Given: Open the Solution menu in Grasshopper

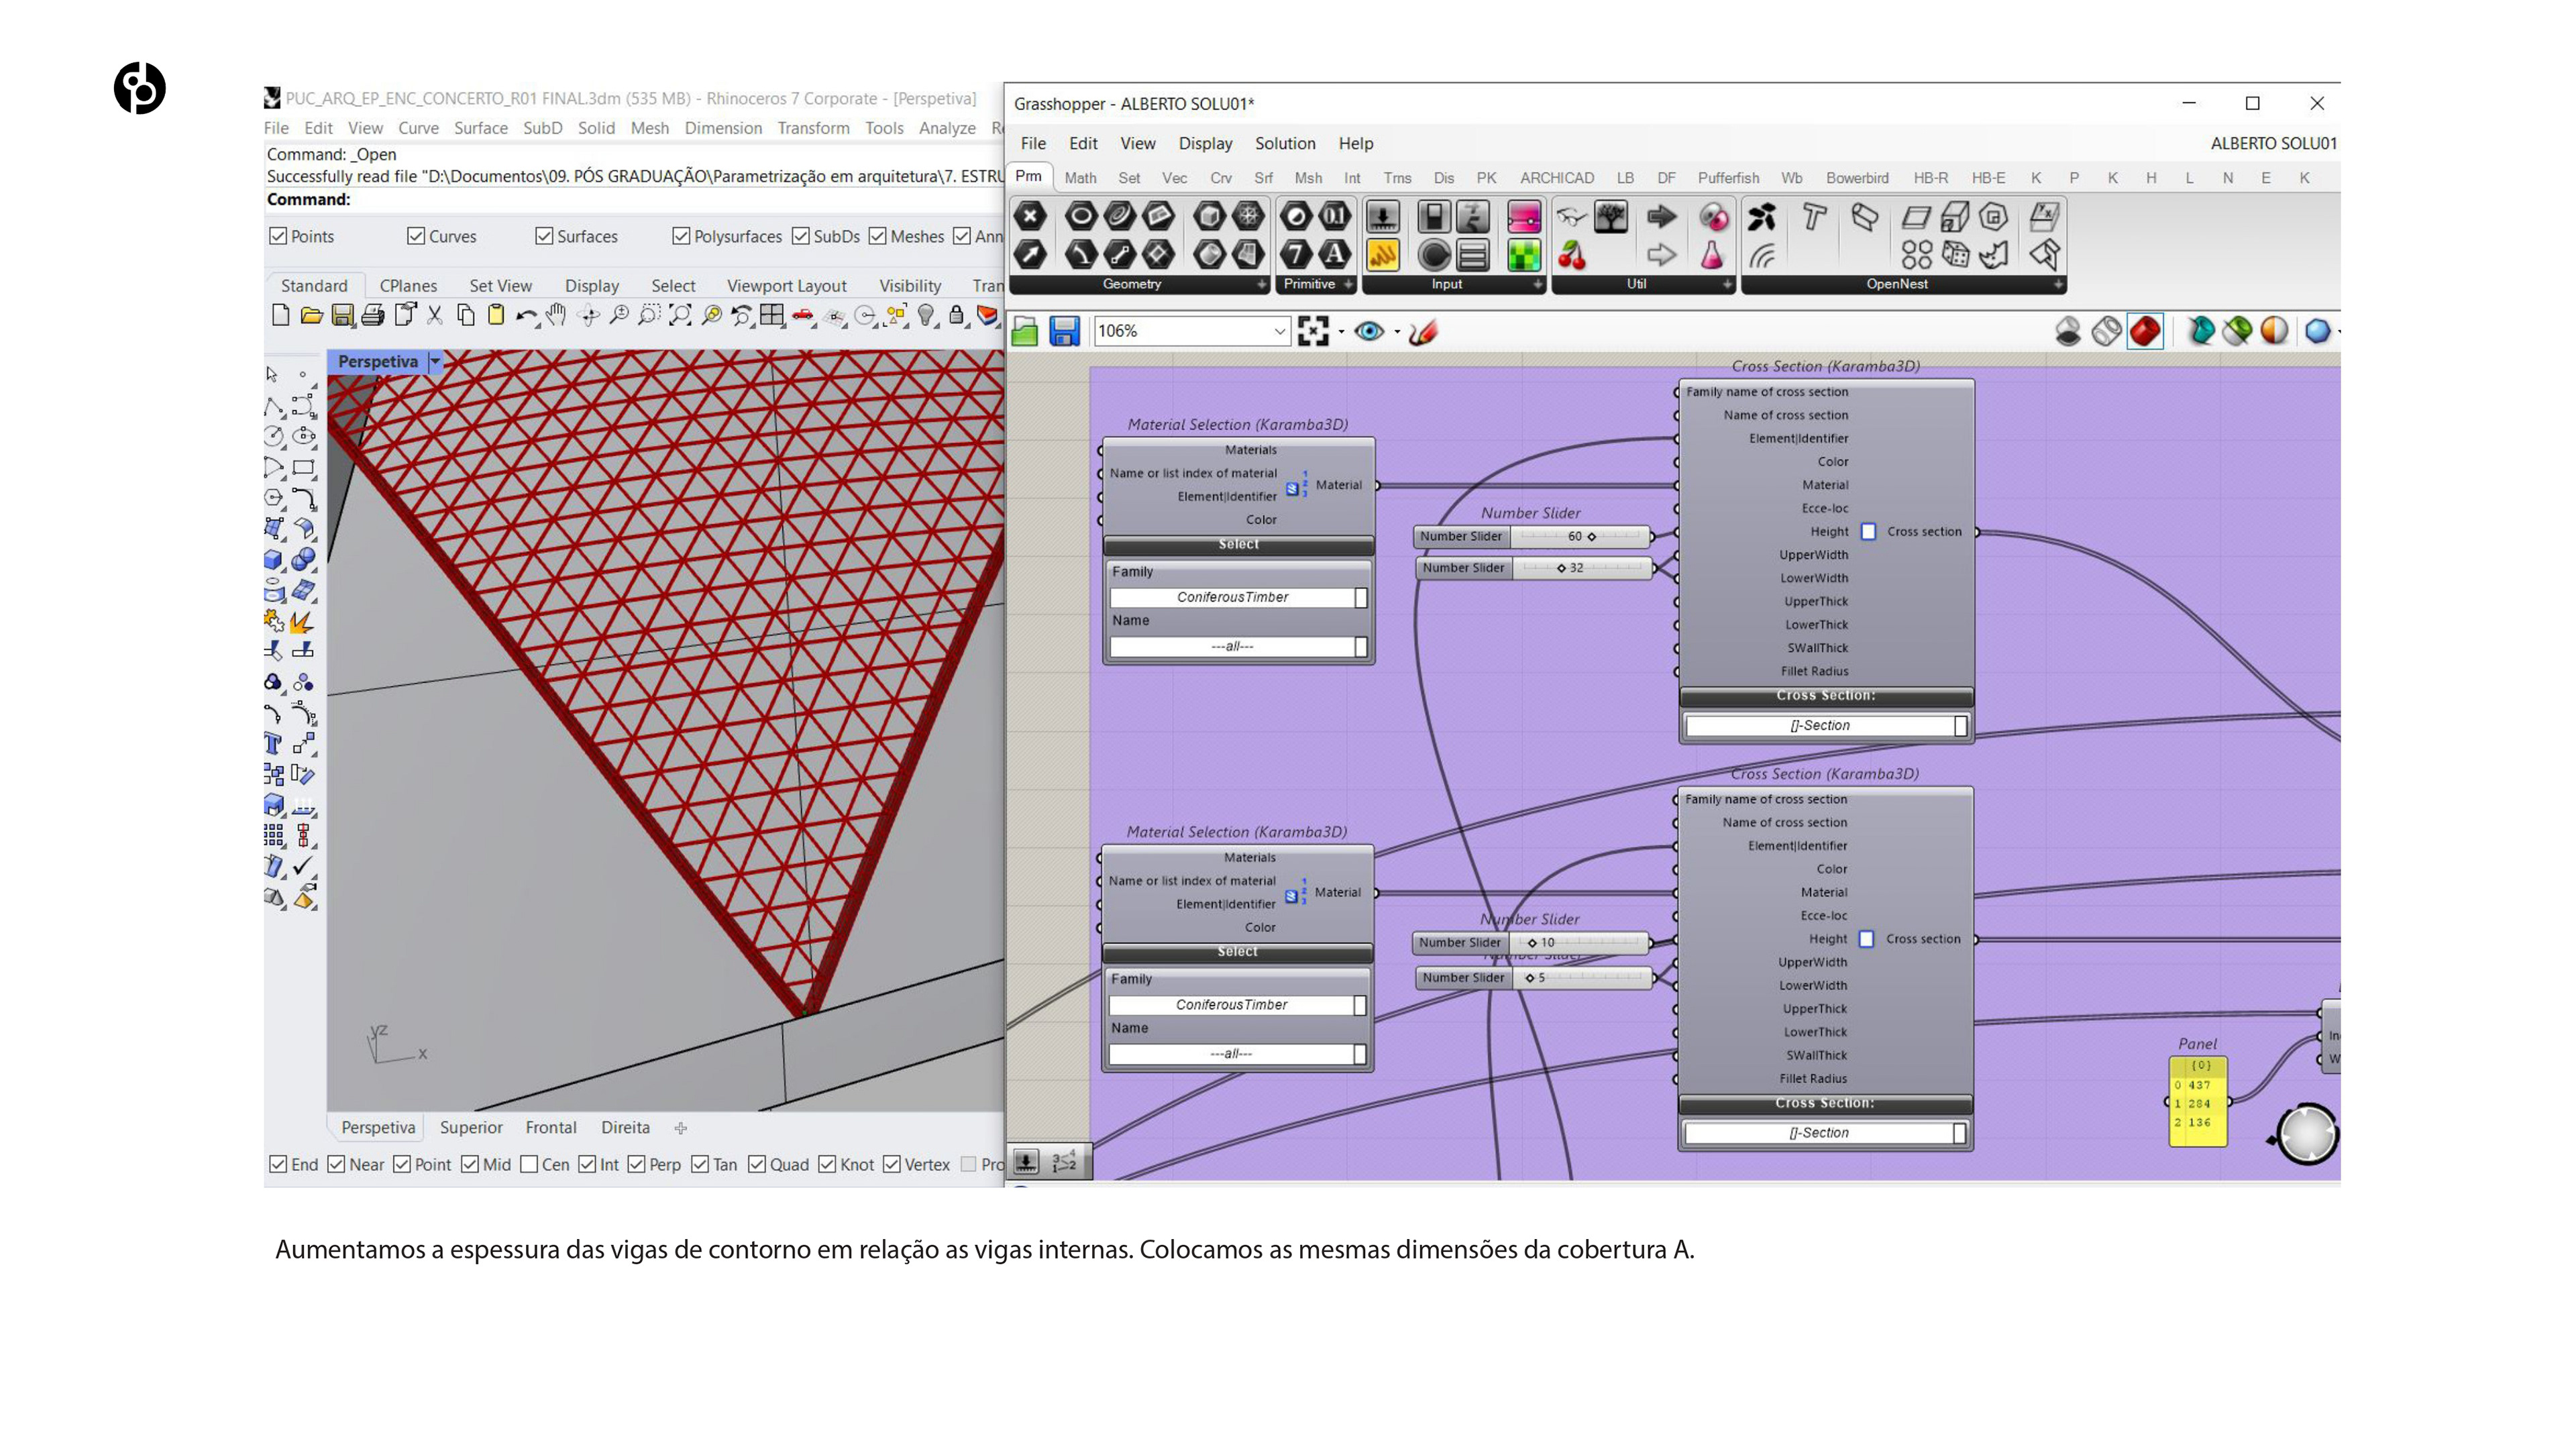Looking at the screenshot, I should 1284,143.
